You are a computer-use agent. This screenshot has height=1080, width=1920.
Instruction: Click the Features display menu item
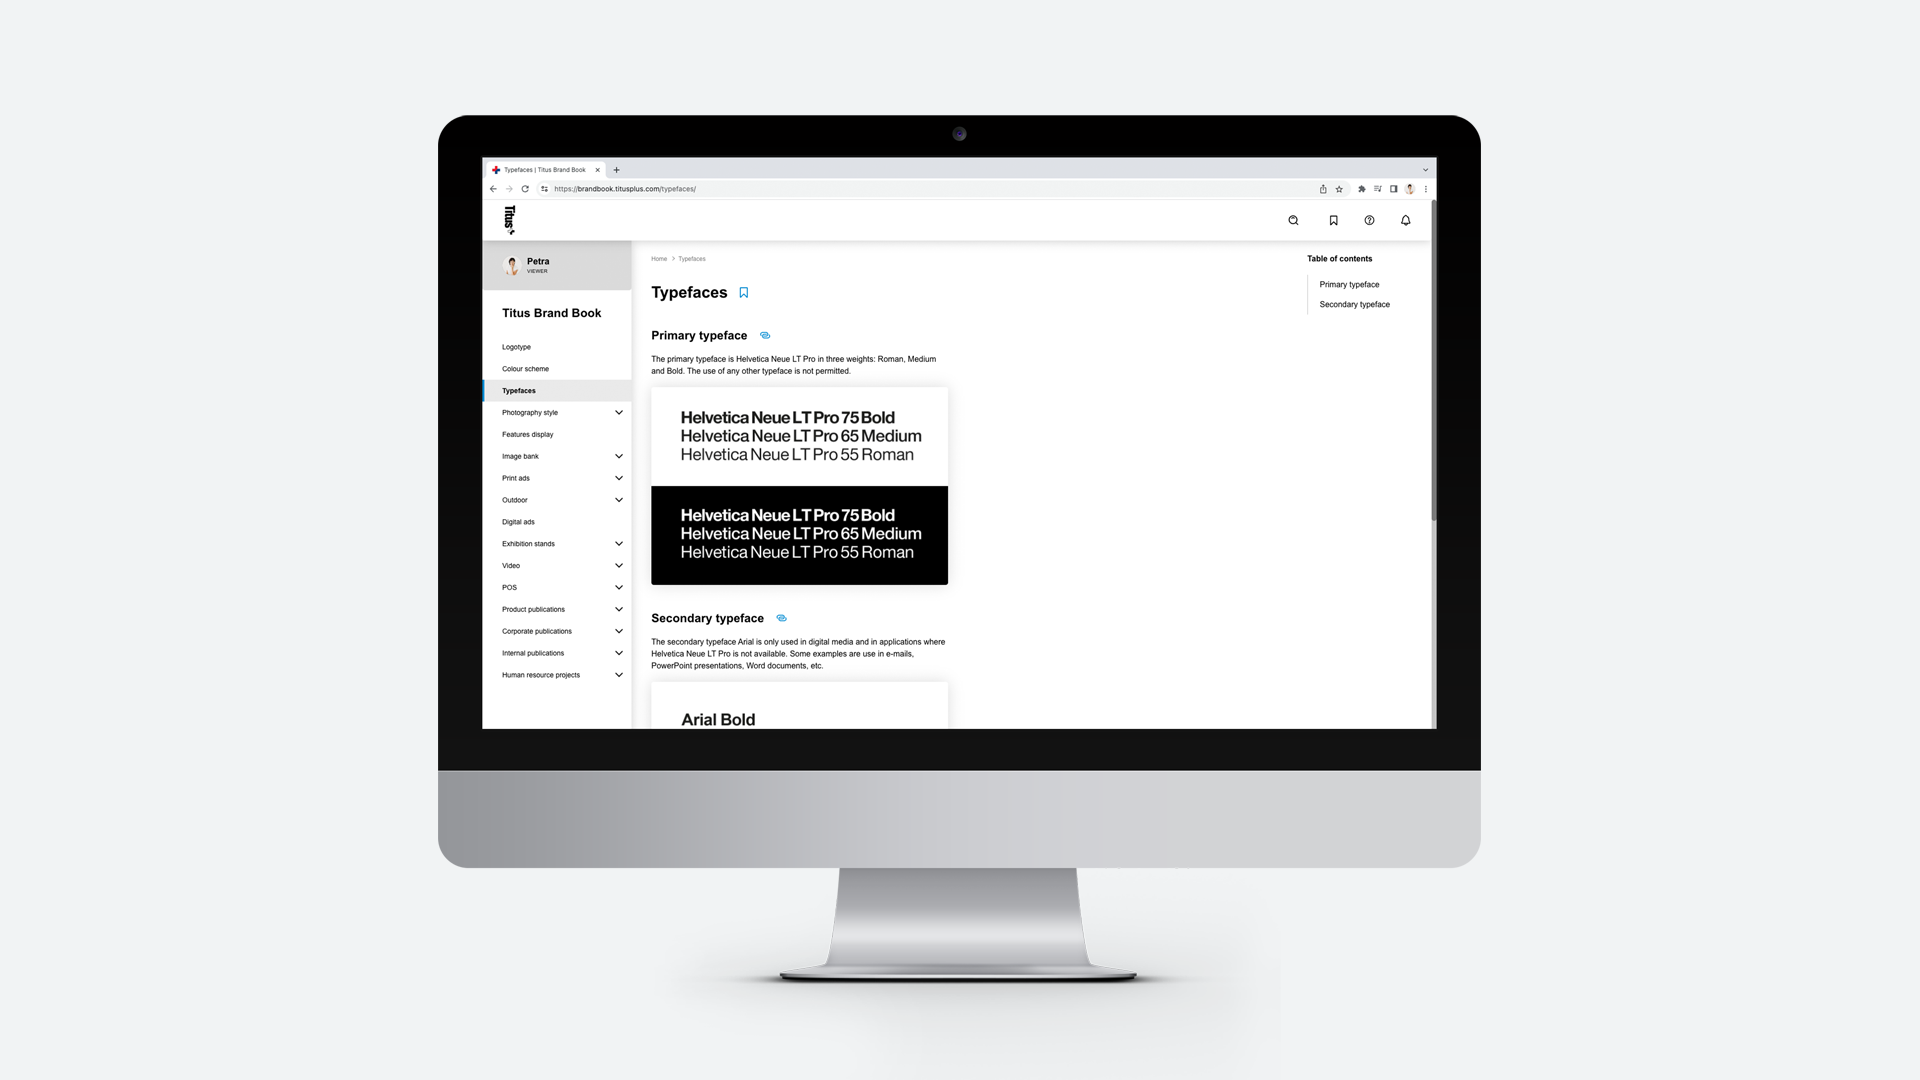tap(527, 434)
